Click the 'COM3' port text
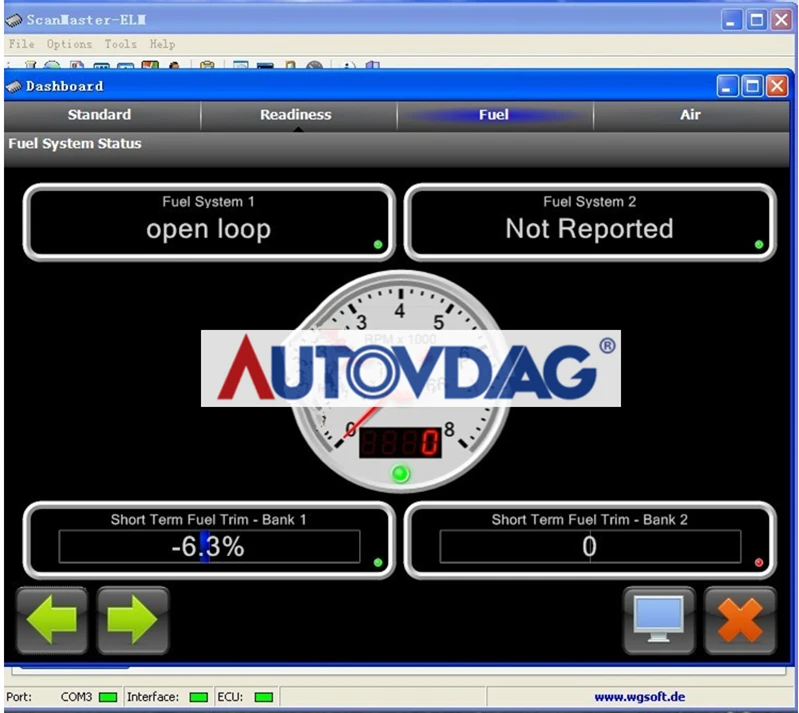This screenshot has width=799, height=713. [x=76, y=697]
